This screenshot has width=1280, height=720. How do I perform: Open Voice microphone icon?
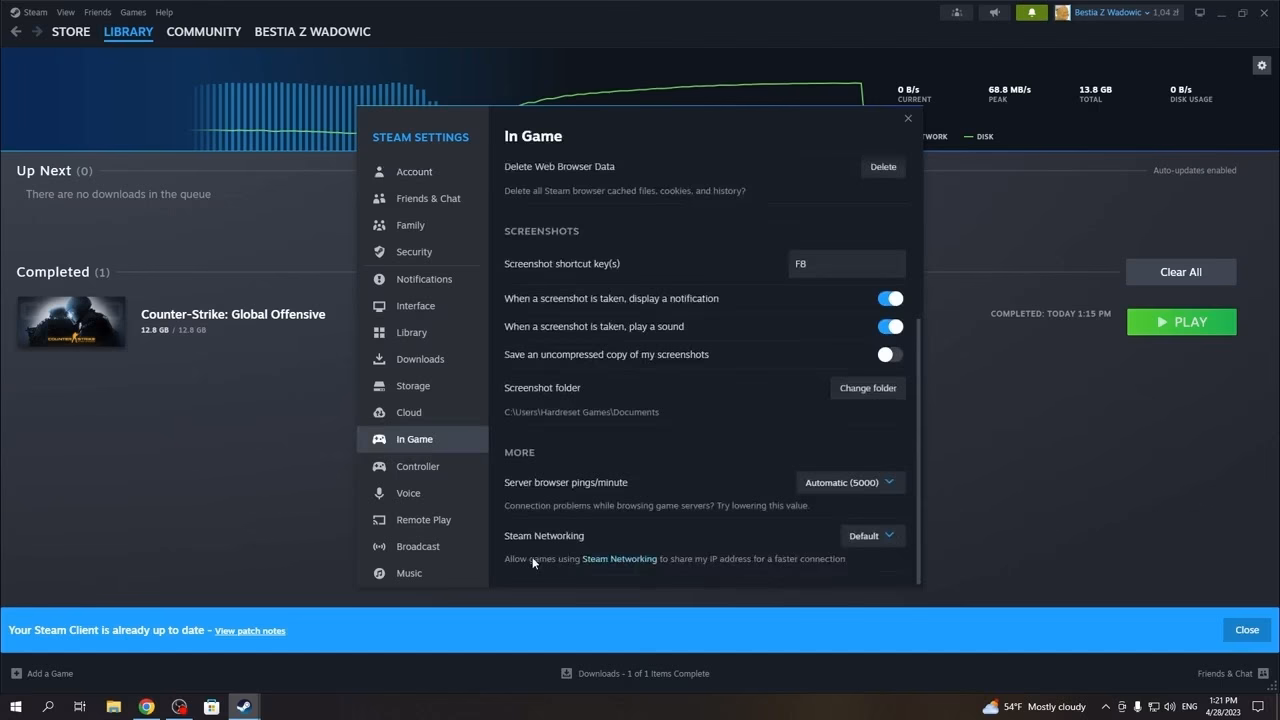379,493
